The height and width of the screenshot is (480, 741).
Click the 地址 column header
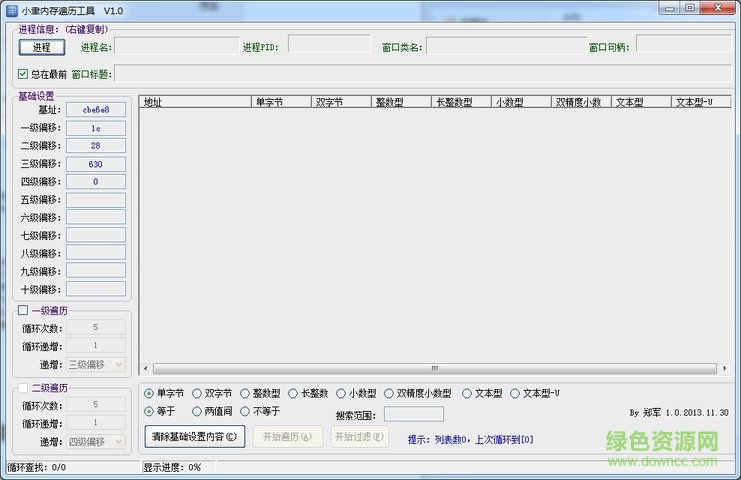195,102
